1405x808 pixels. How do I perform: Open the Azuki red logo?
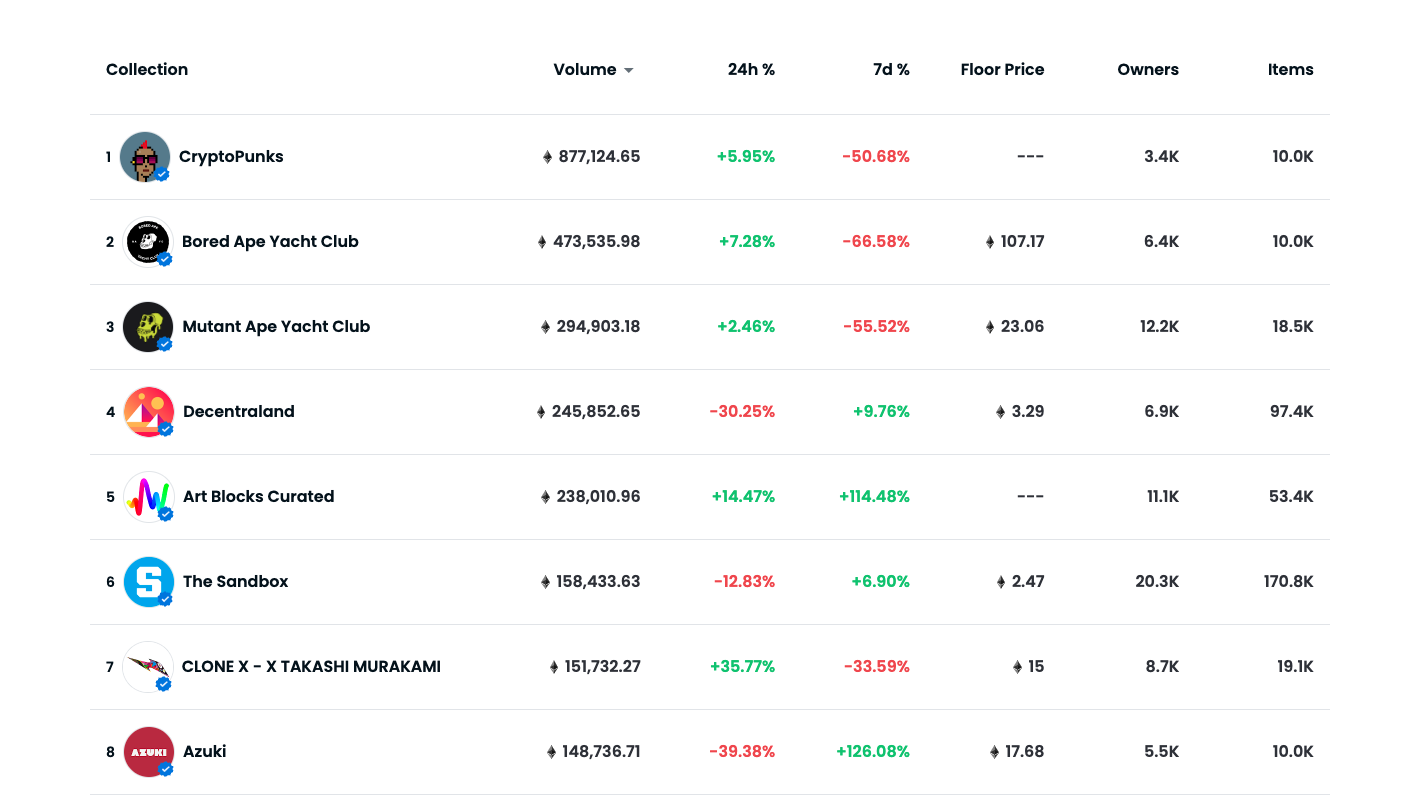149,752
